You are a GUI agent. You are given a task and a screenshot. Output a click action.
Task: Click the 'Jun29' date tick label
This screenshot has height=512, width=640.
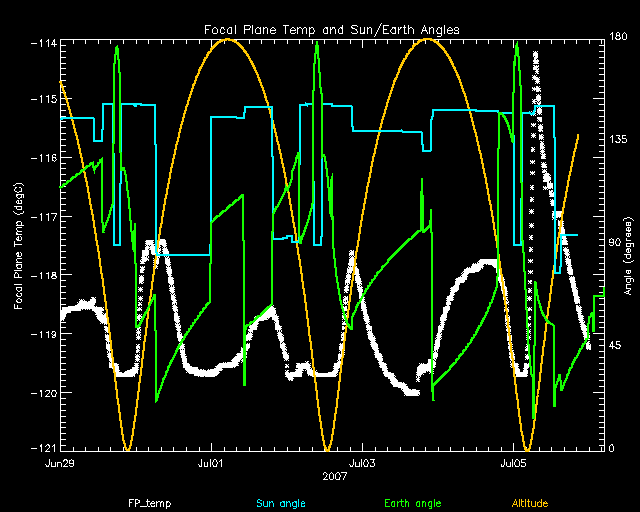[x=61, y=465]
